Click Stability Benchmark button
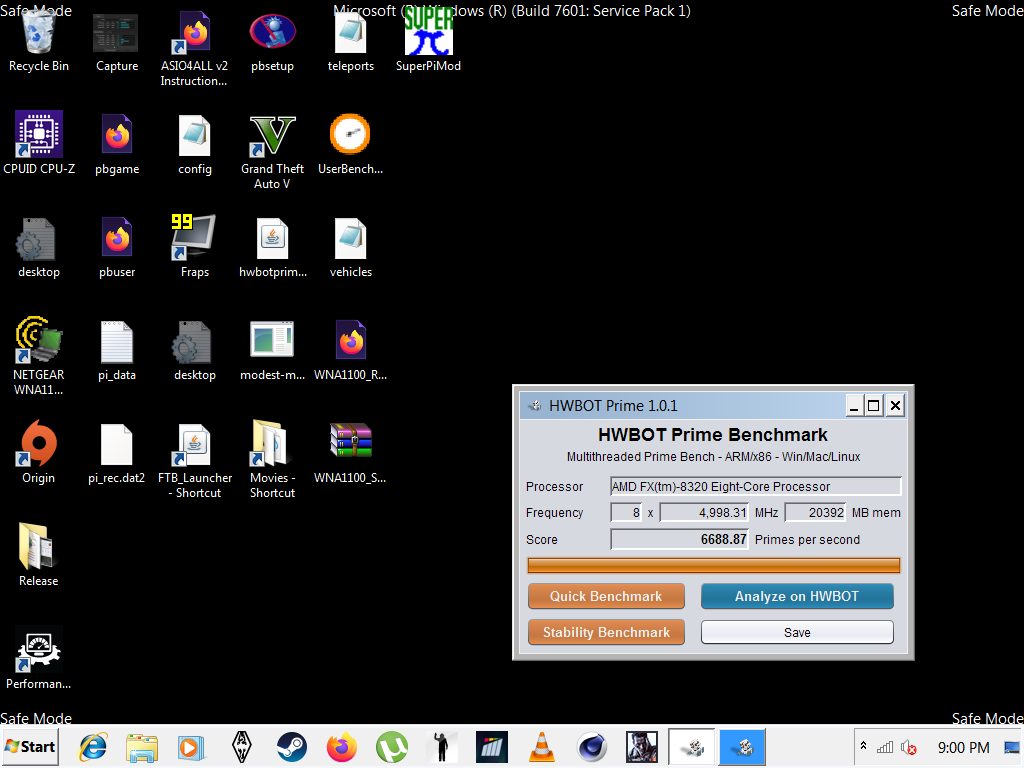 606,632
